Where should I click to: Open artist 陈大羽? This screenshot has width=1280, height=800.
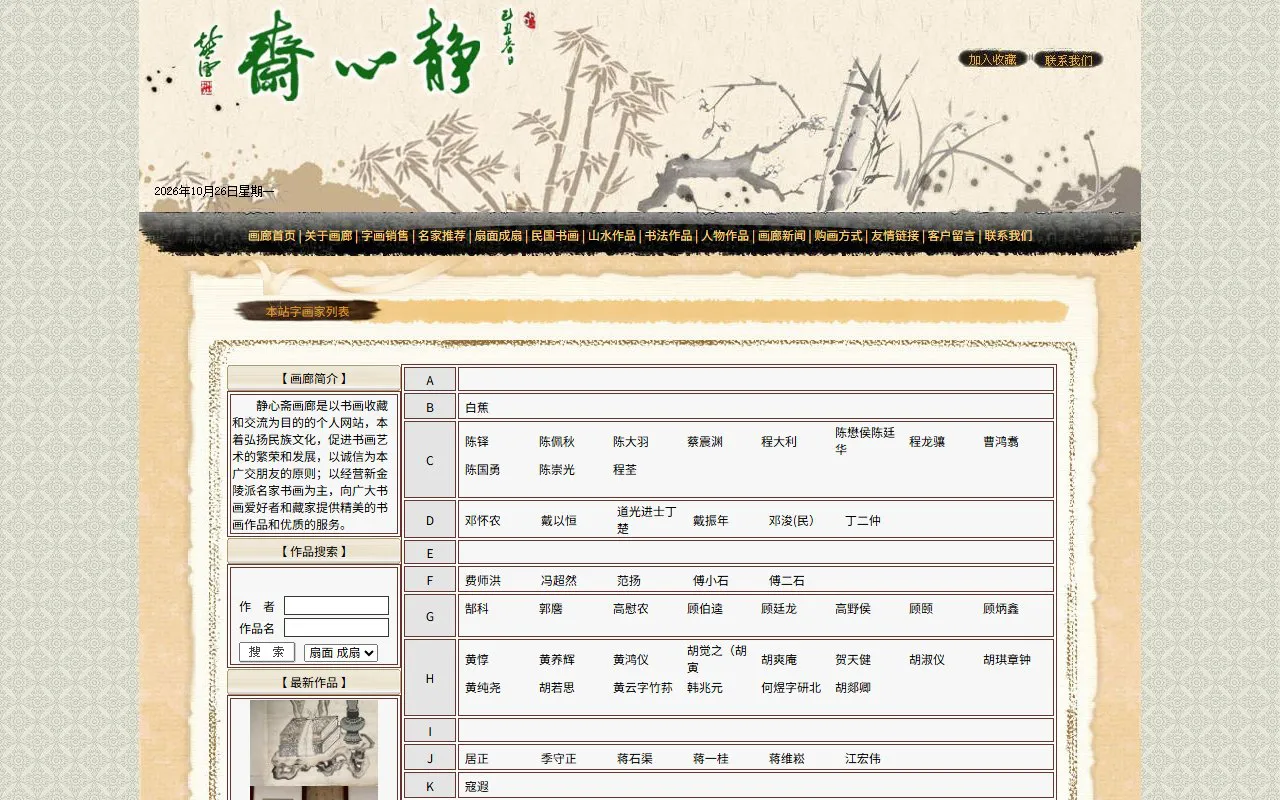(631, 442)
